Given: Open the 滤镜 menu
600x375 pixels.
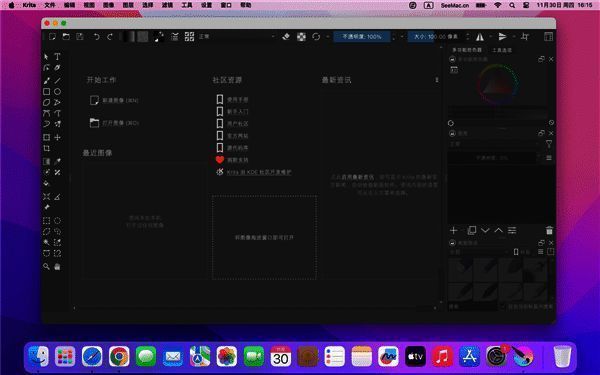Looking at the screenshot, I should [167, 5].
